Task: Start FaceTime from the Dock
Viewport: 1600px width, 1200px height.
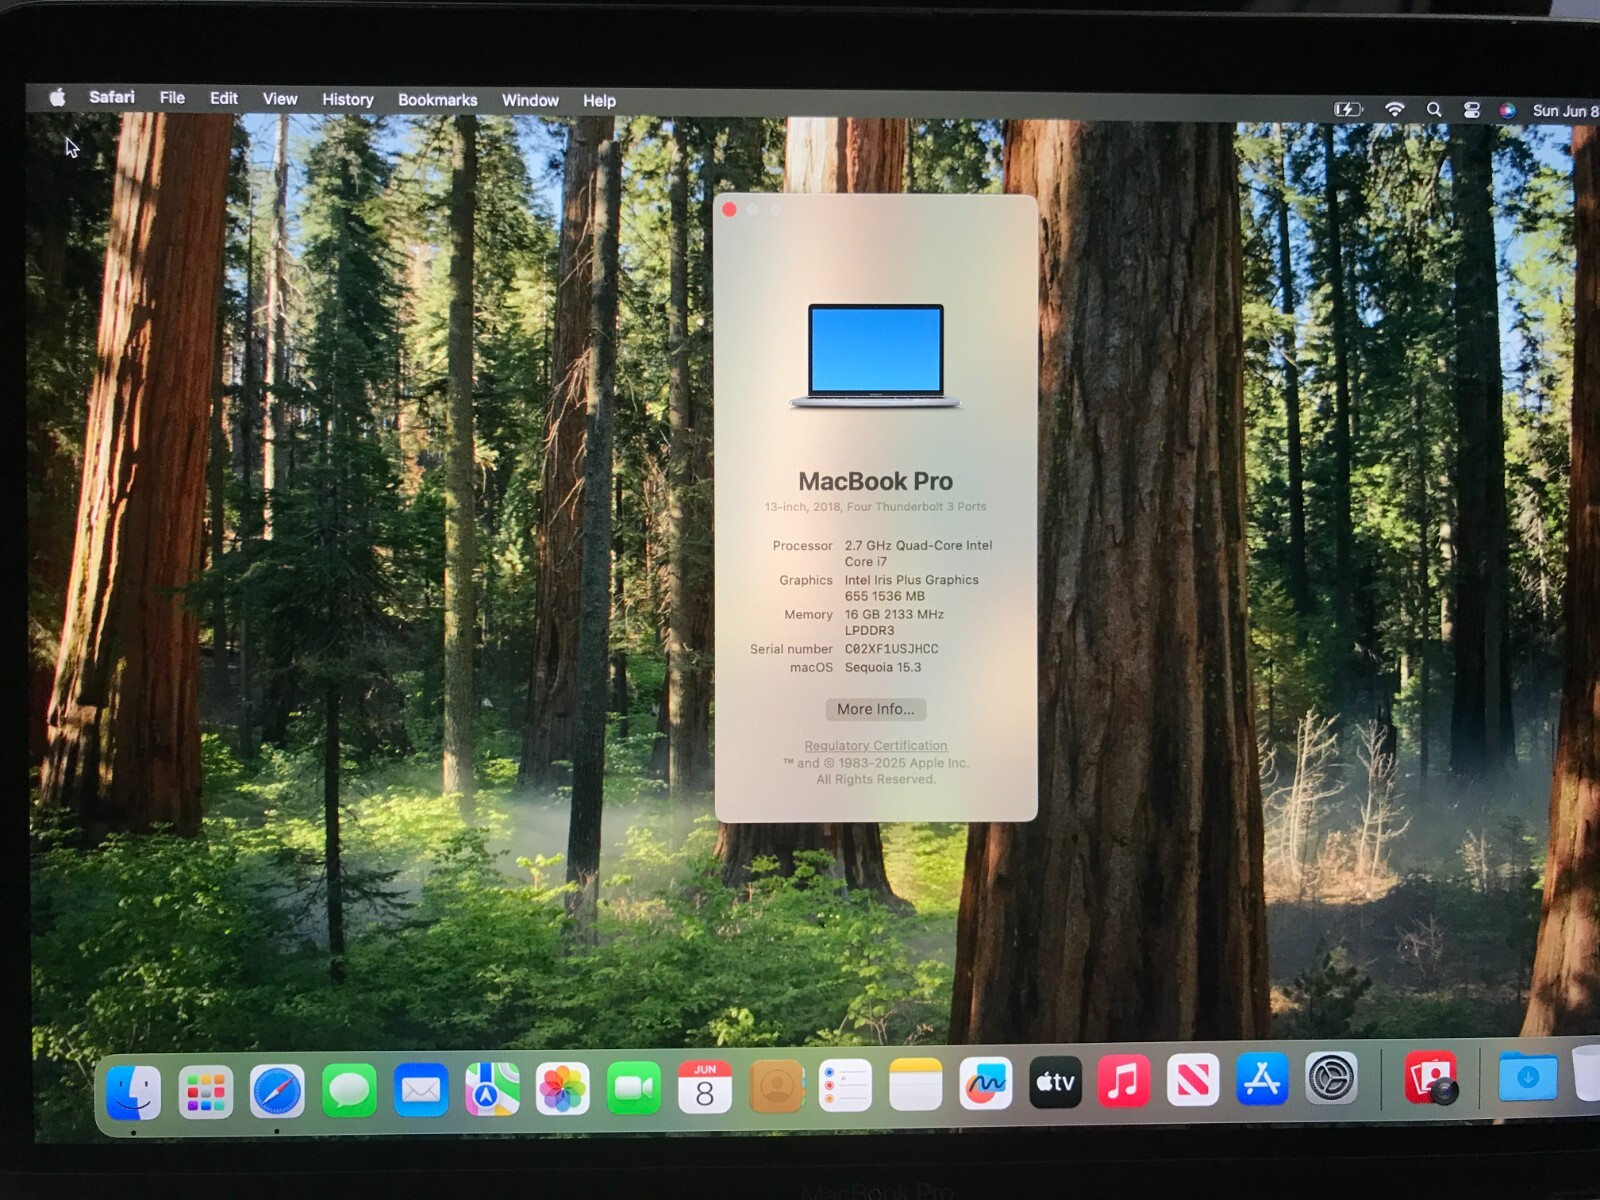Action: pyautogui.click(x=634, y=1087)
